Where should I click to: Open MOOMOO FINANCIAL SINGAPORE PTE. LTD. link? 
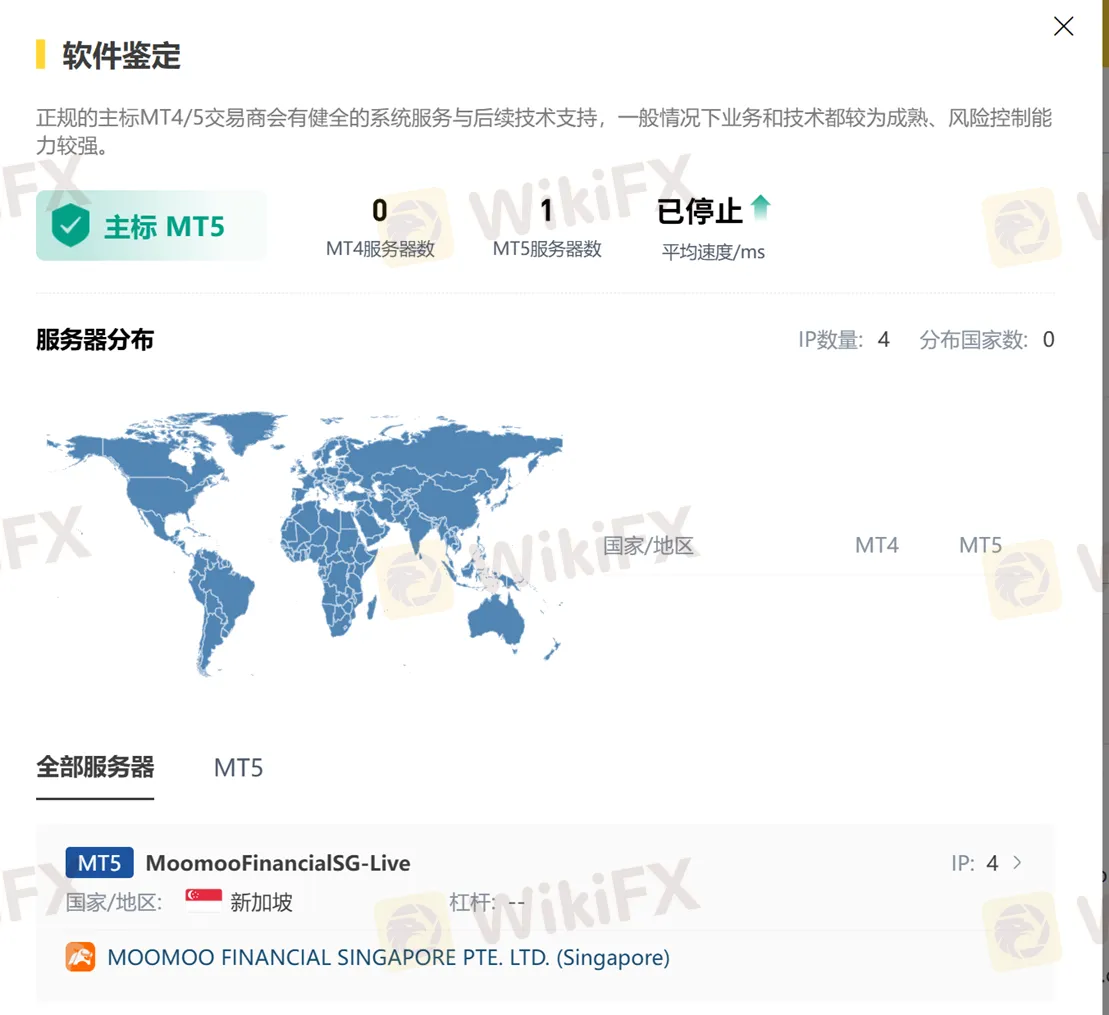[388, 957]
